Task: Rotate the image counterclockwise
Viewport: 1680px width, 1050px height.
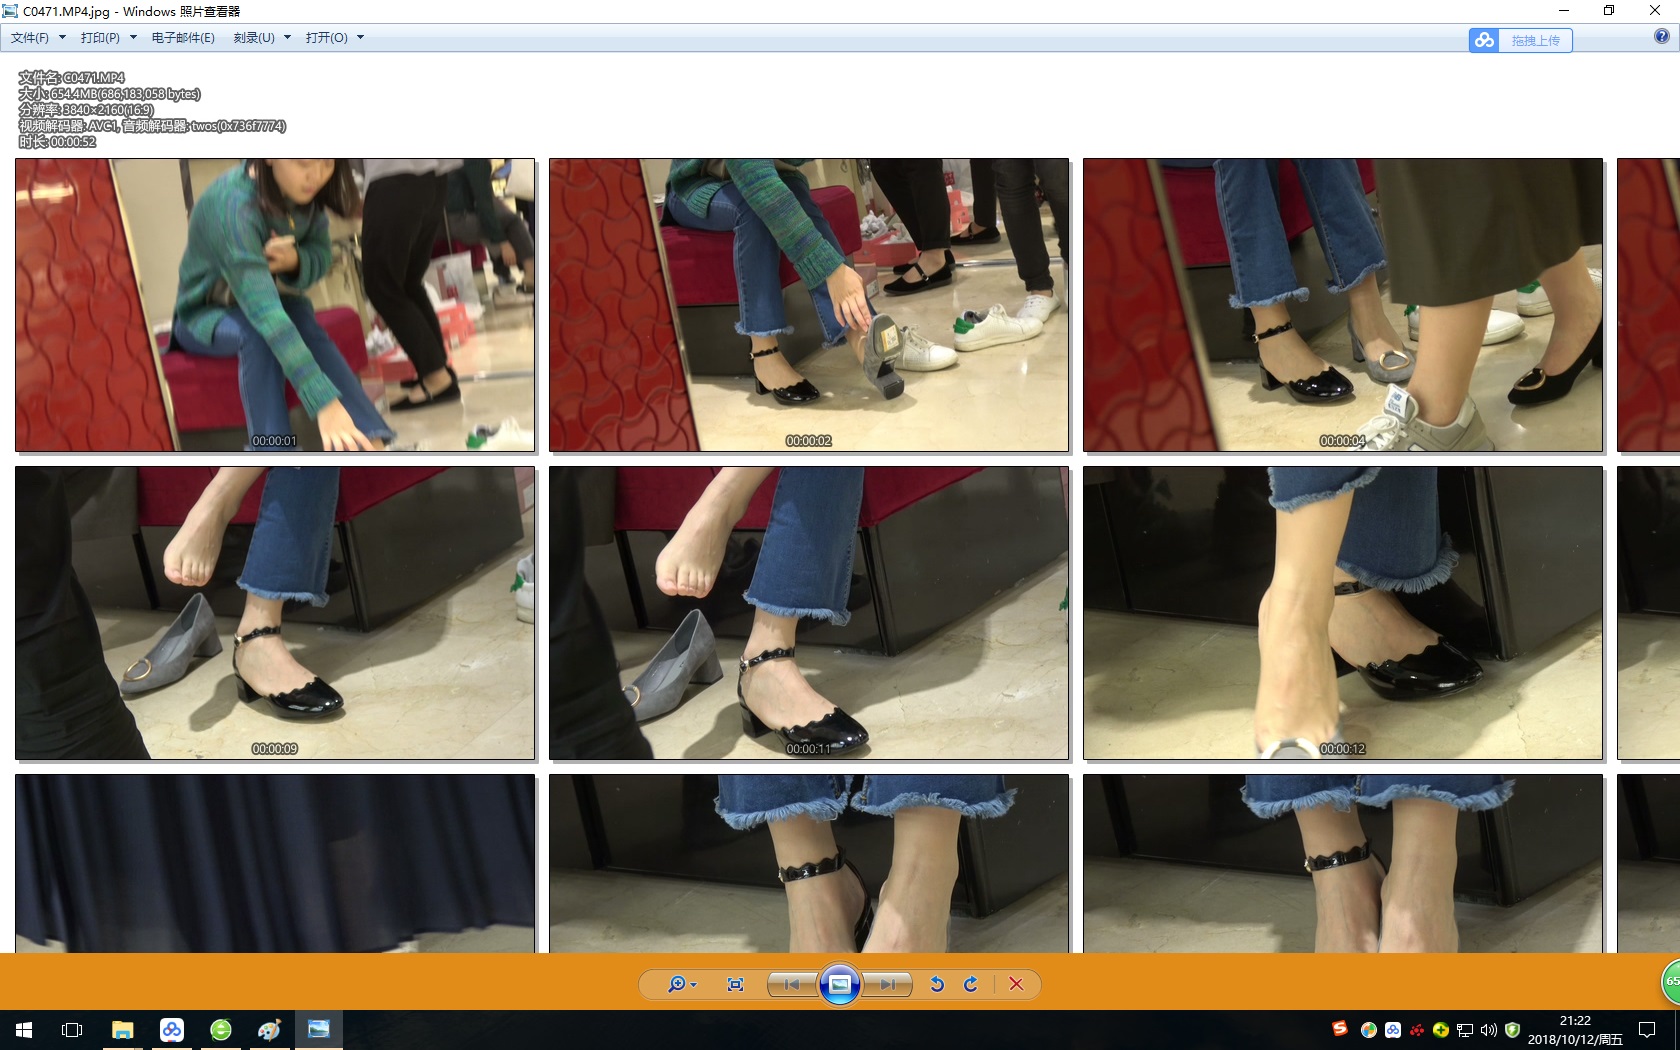Action: click(x=937, y=985)
